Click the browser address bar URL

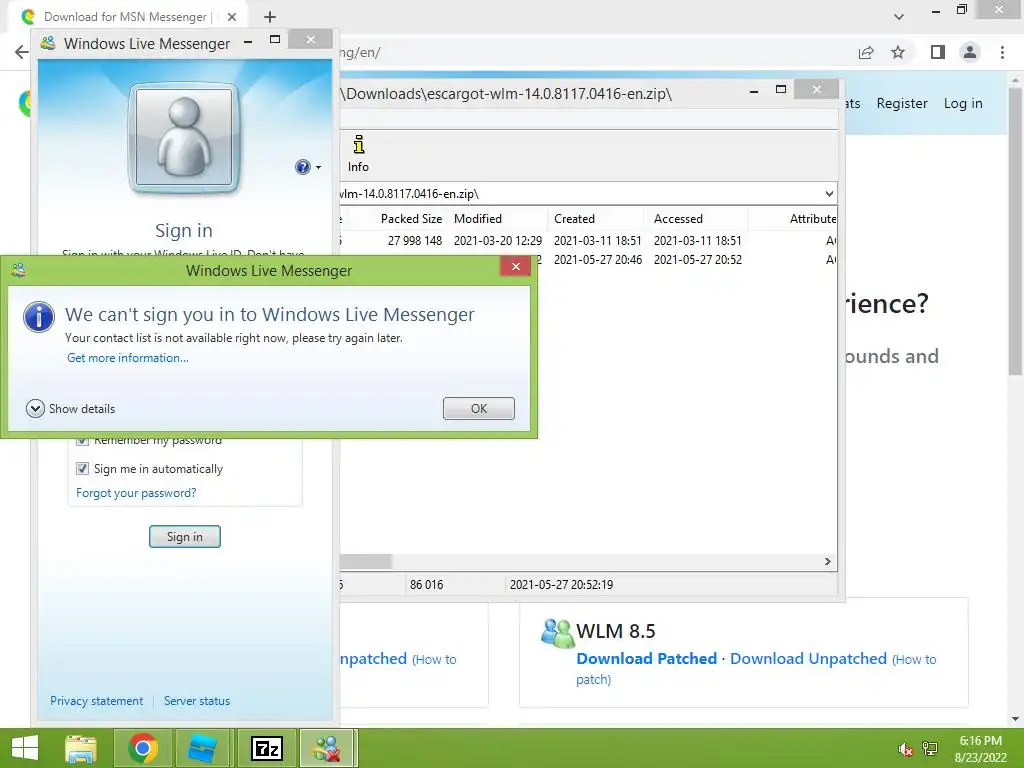click(x=588, y=52)
